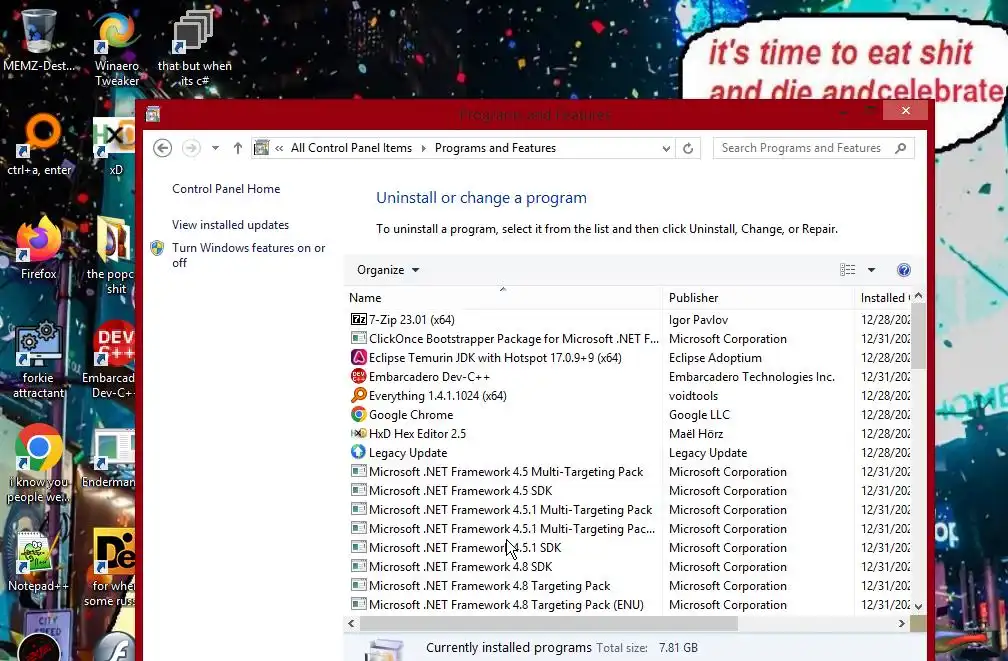Expand the breadcrumb chevron before All Control Panel Items
This screenshot has height=661, width=1008.
click(x=279, y=148)
